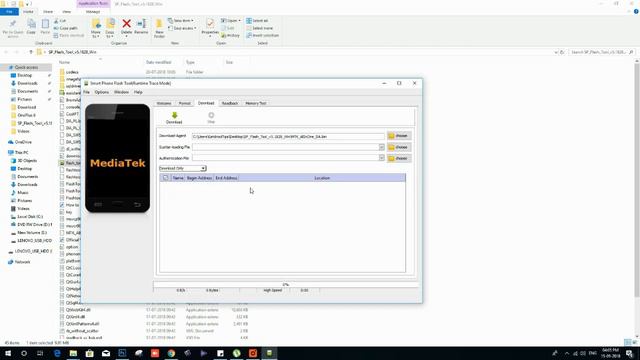Click the Name column header in Explorer
Image resolution: width=640 pixels, height=360 pixels.
[x=64, y=62]
